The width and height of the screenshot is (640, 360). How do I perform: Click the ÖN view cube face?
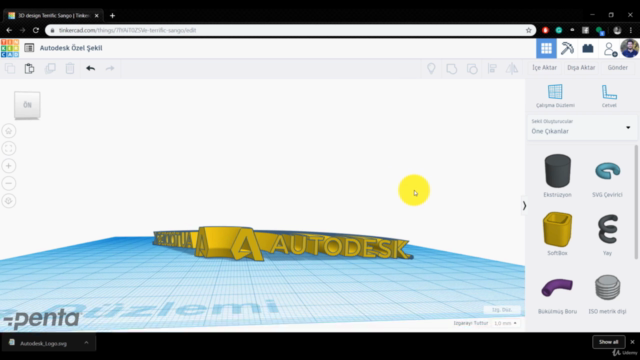[x=27, y=105]
